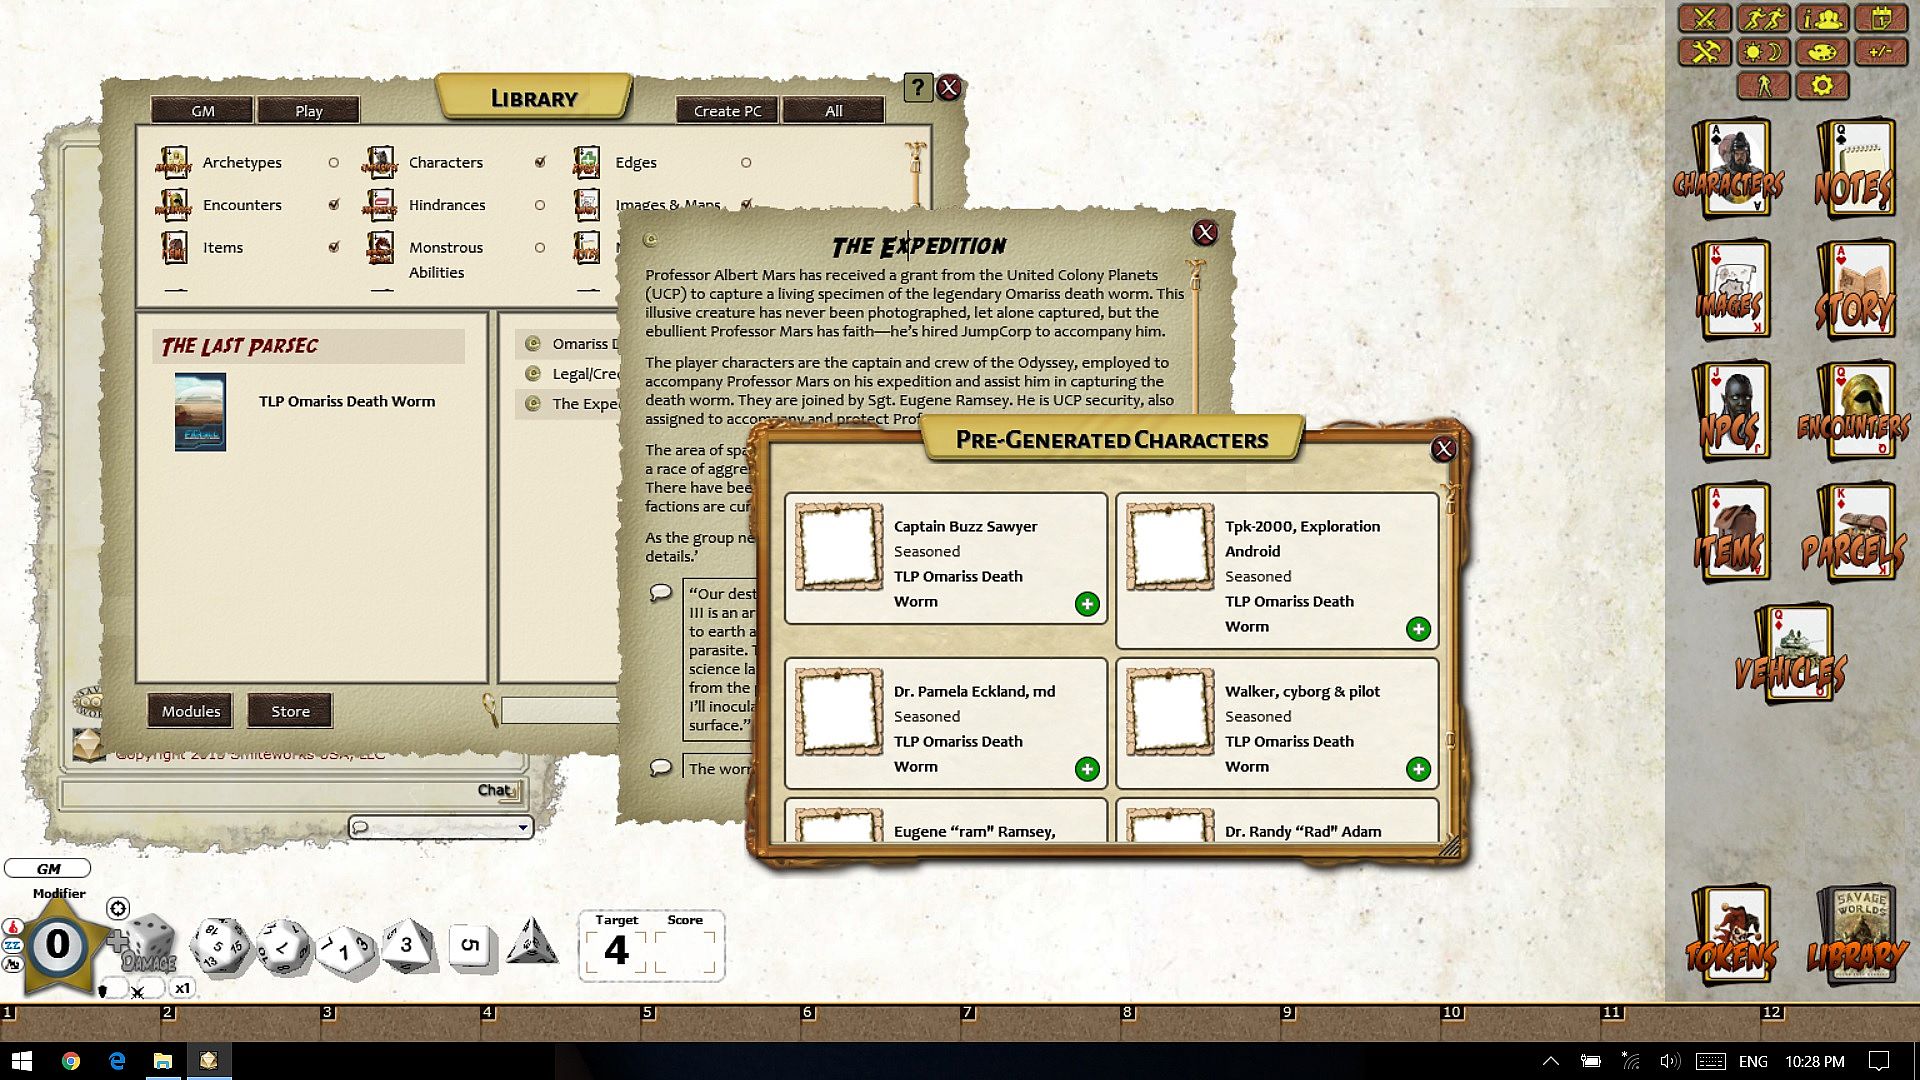Click the Library help question mark icon
The image size is (1920, 1080).
tap(917, 88)
